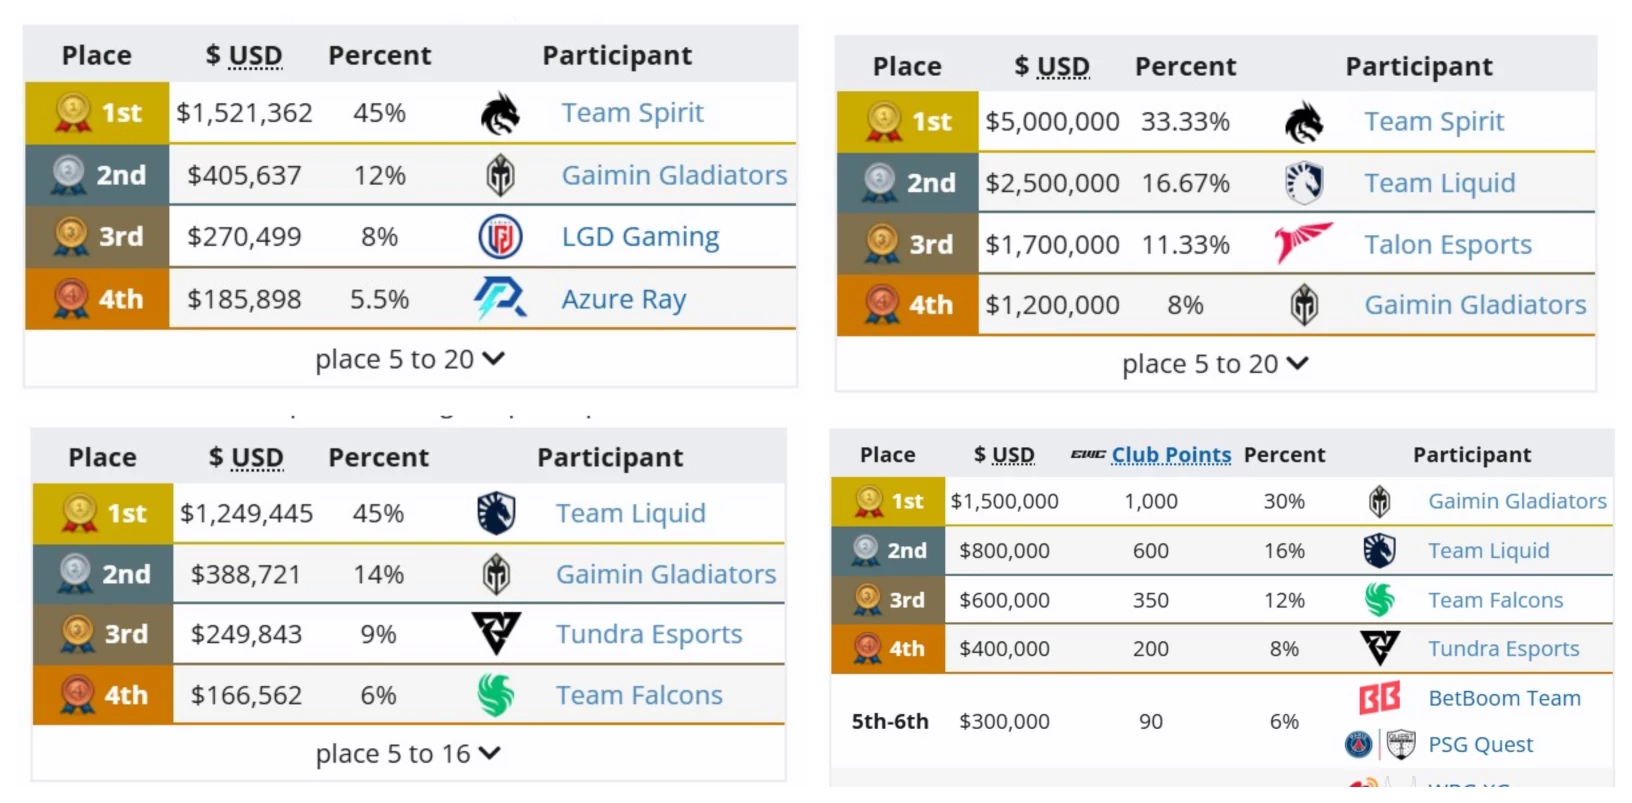This screenshot has height=803, width=1632.
Task: Open the Tundra Esports participant link
Action: 648,634
